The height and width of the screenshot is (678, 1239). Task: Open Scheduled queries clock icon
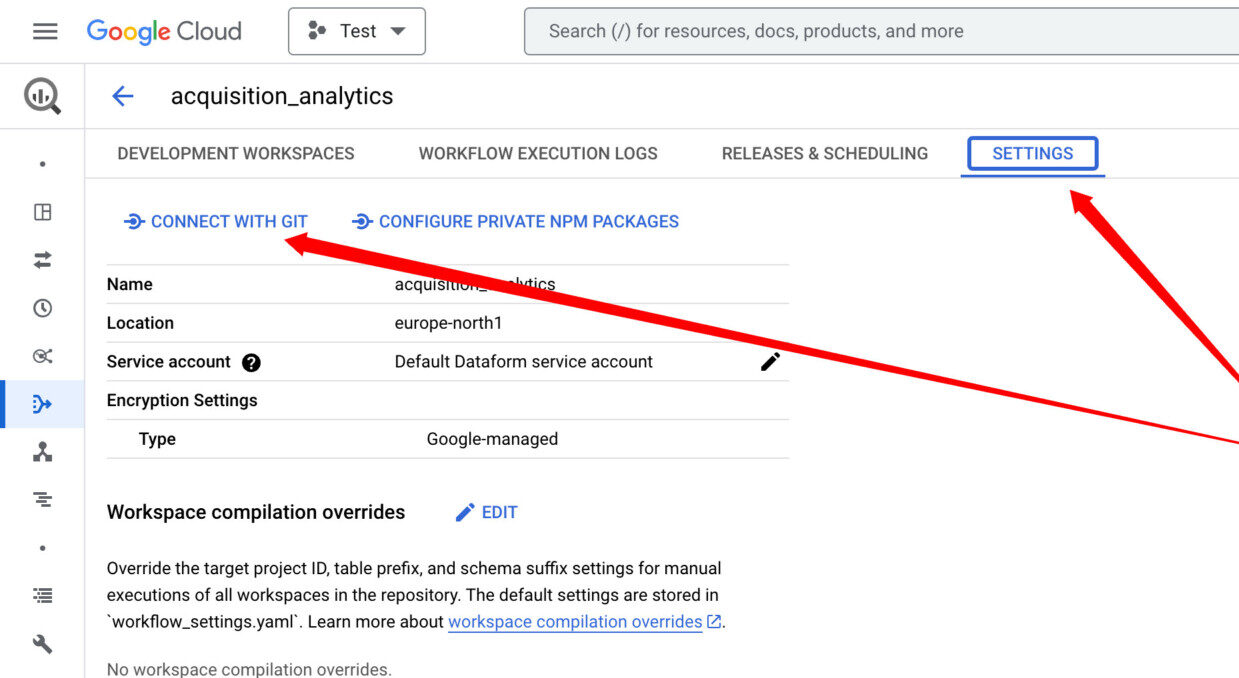[x=42, y=308]
